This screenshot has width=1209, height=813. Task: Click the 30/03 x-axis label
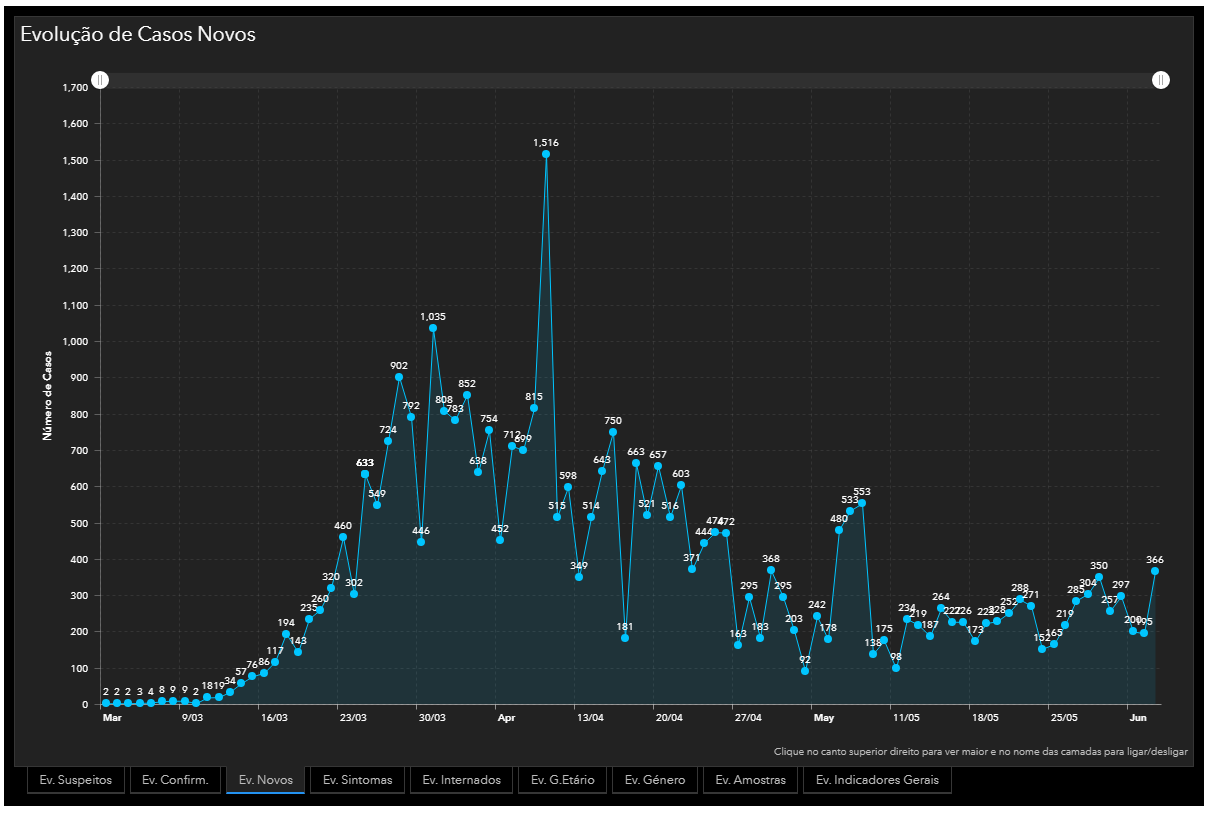(432, 717)
